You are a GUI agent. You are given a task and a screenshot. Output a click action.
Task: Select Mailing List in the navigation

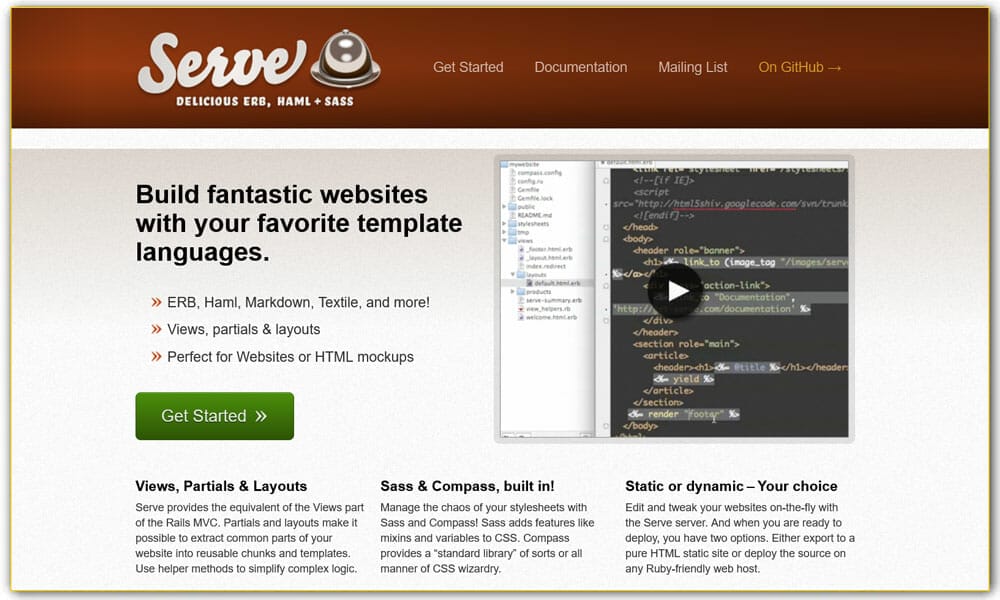pyautogui.click(x=693, y=67)
